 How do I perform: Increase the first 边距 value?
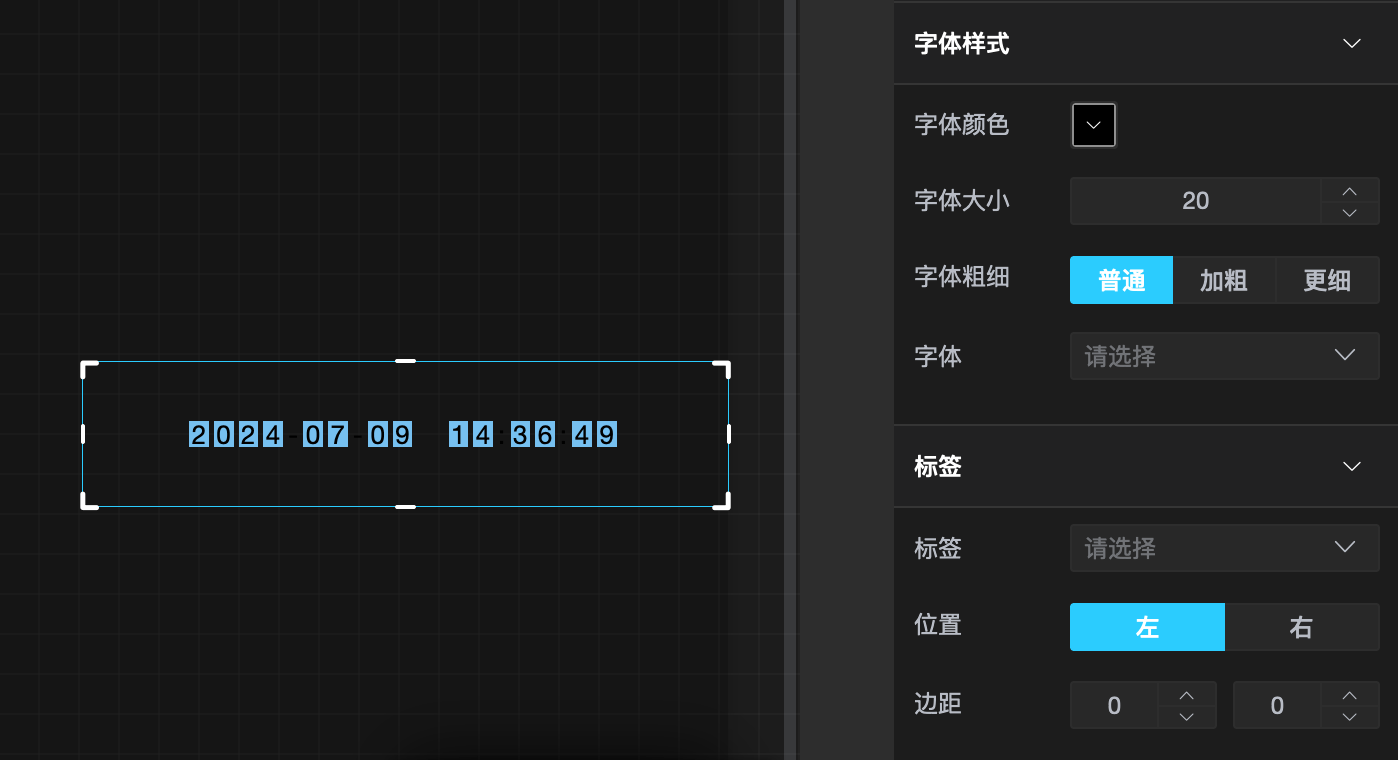coord(1187,695)
